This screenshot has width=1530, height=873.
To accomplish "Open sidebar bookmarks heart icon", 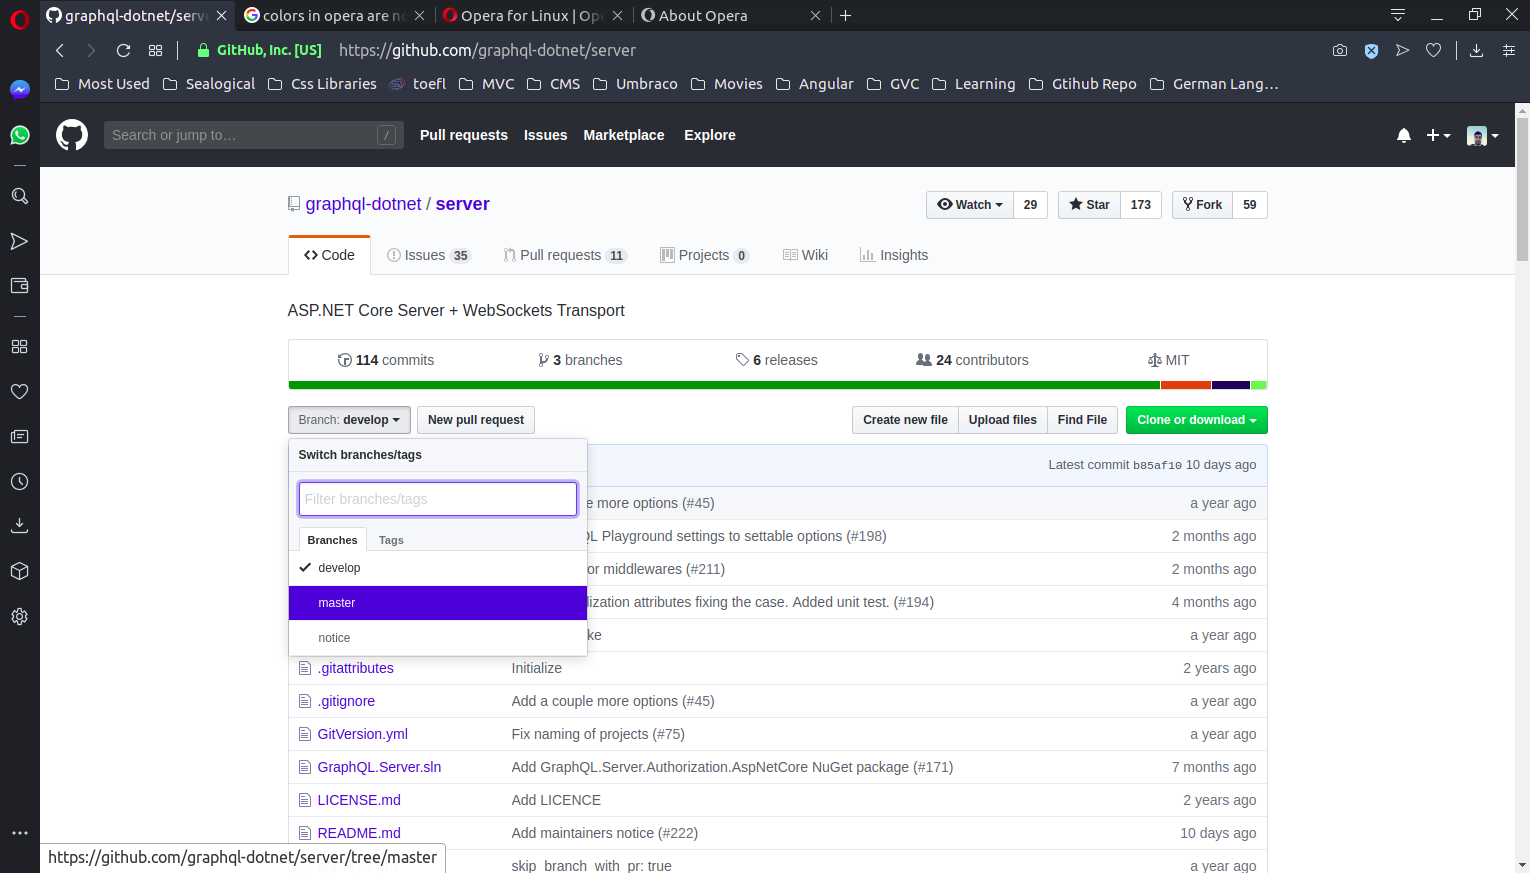I will pyautogui.click(x=19, y=392).
